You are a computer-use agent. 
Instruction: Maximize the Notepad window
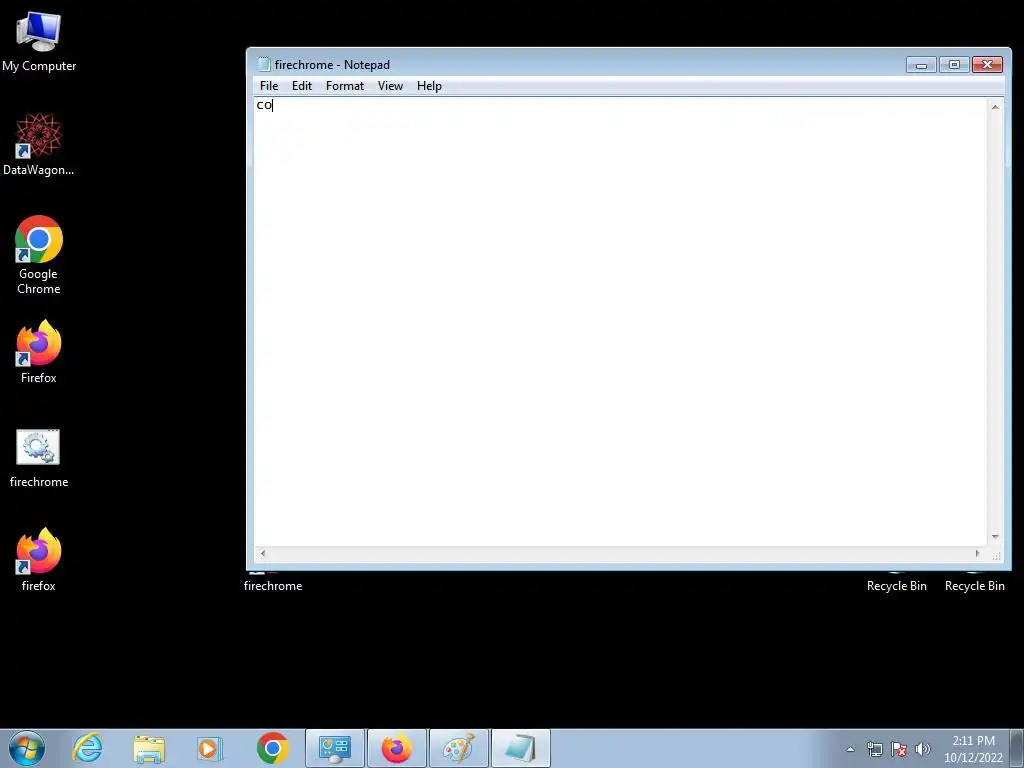[954, 65]
